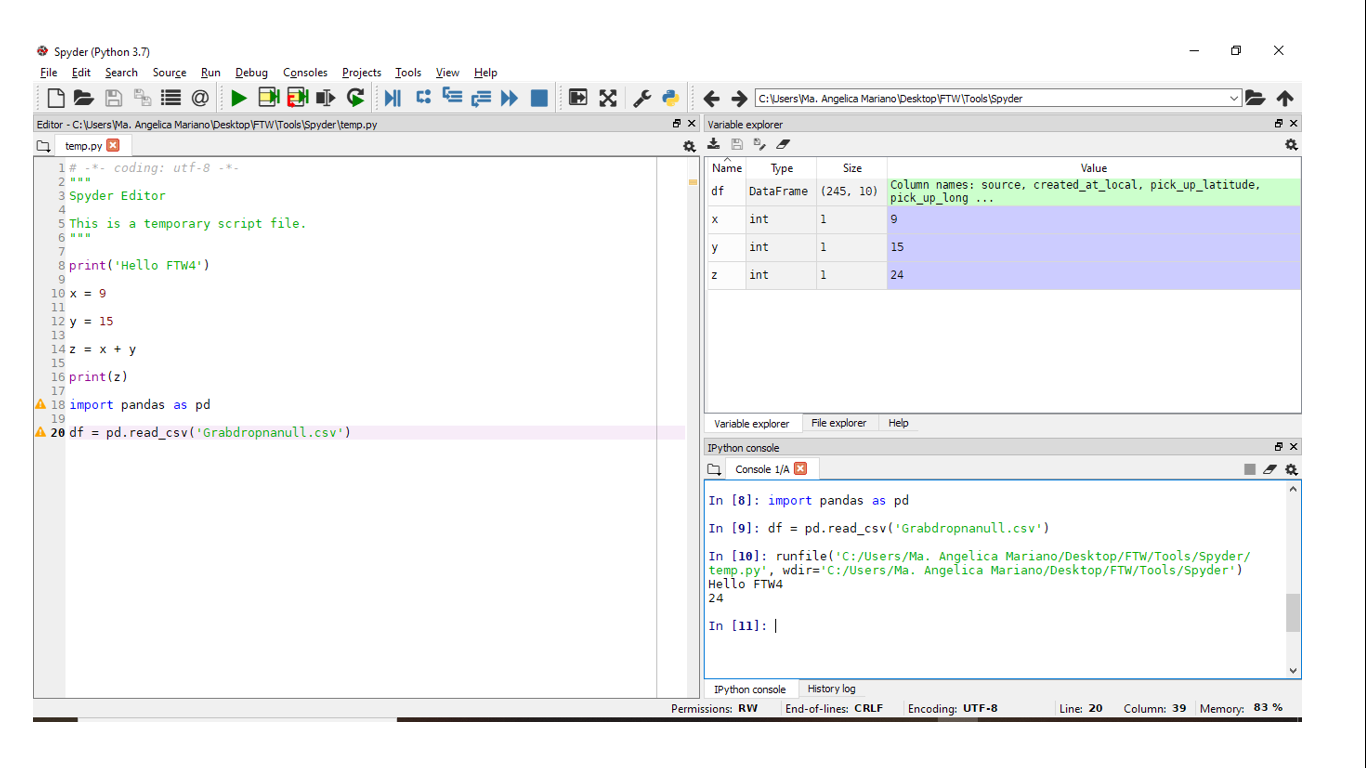The height and width of the screenshot is (768, 1366).
Task: Click the IPython console vertical scrollbar
Action: coord(1293,612)
